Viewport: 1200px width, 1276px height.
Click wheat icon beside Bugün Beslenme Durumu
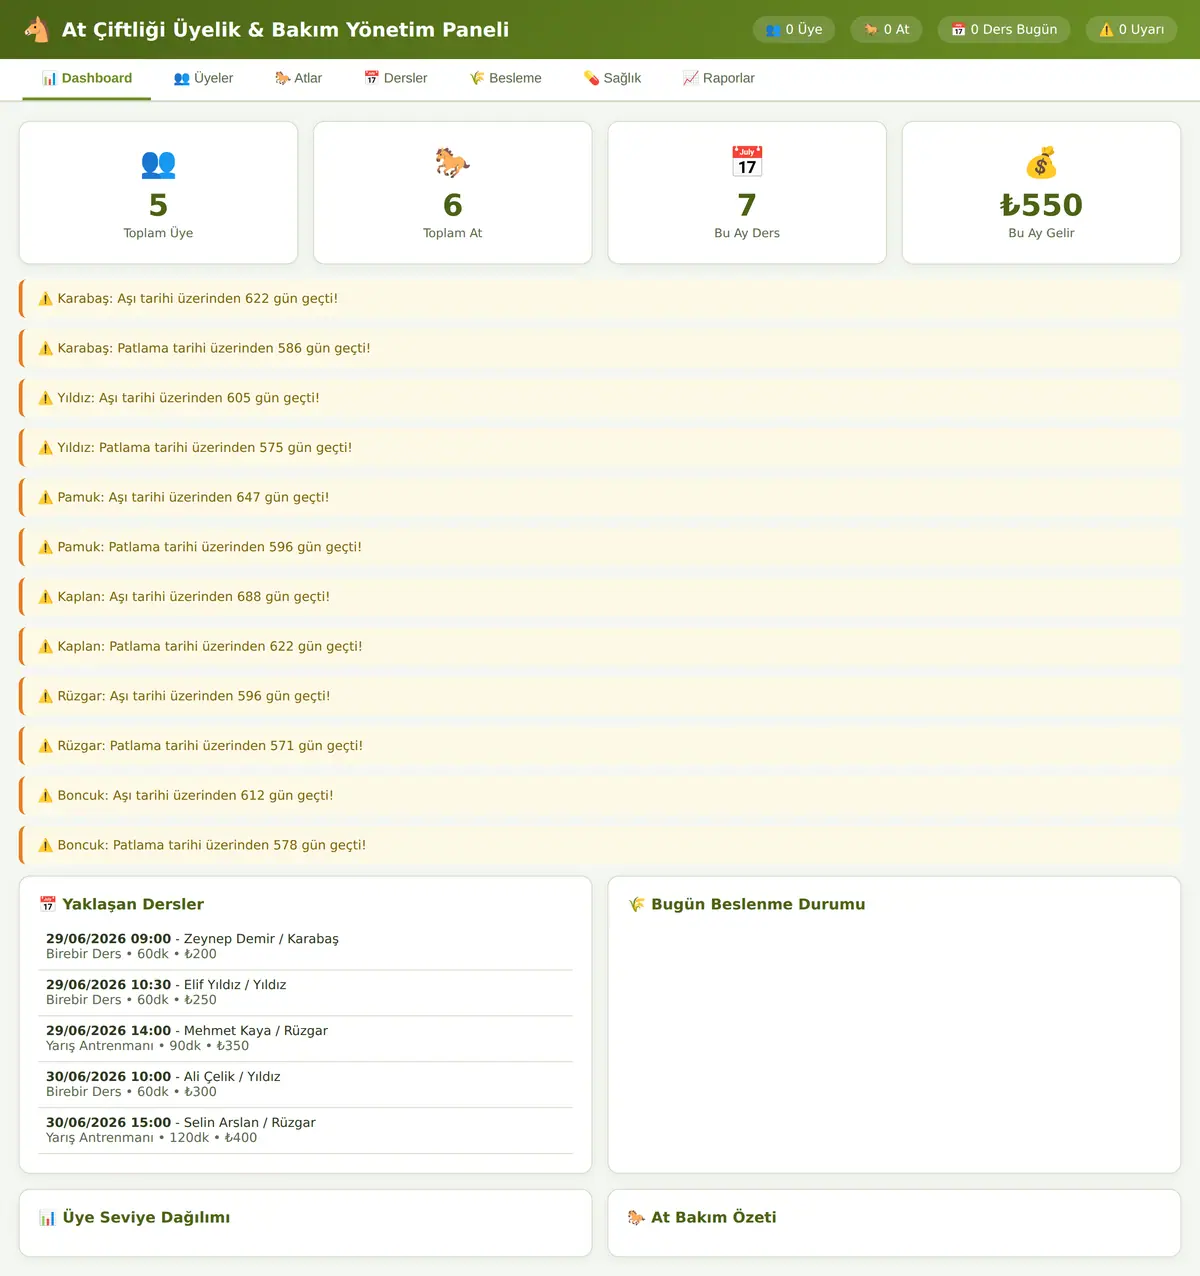pos(636,904)
